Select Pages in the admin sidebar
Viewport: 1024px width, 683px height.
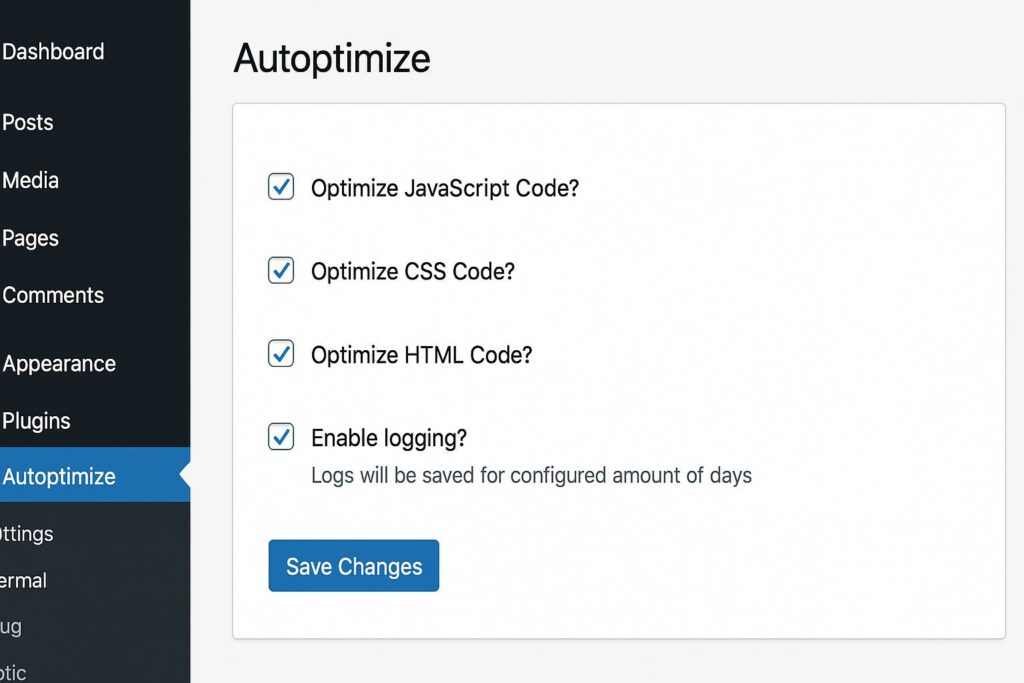[31, 239]
